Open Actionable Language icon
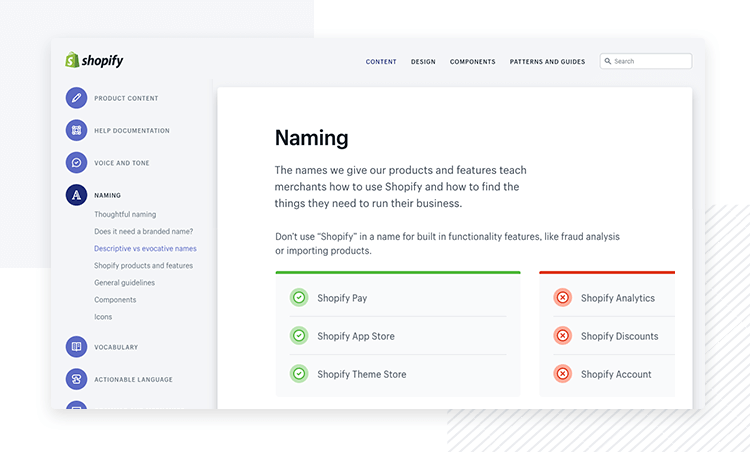 (76, 379)
